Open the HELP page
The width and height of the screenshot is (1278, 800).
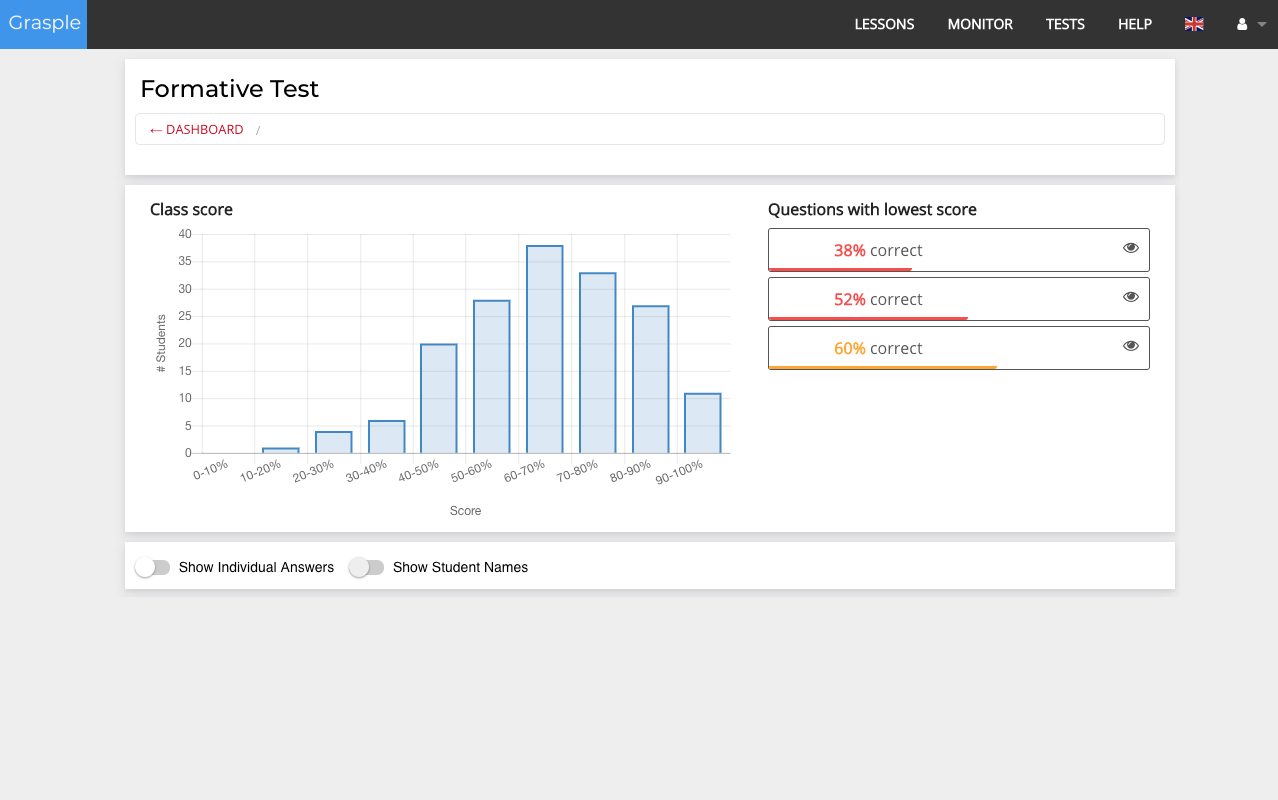[1134, 24]
